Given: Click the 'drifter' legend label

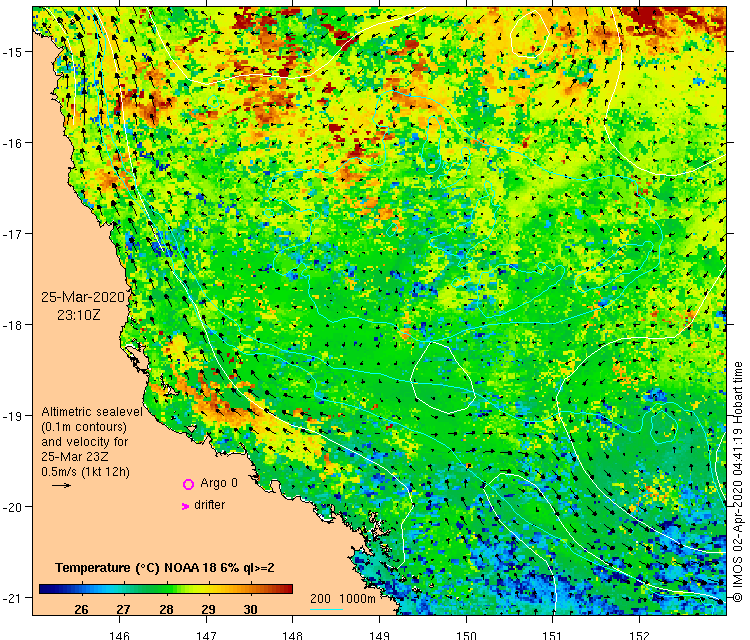Looking at the screenshot, I should click(210, 505).
